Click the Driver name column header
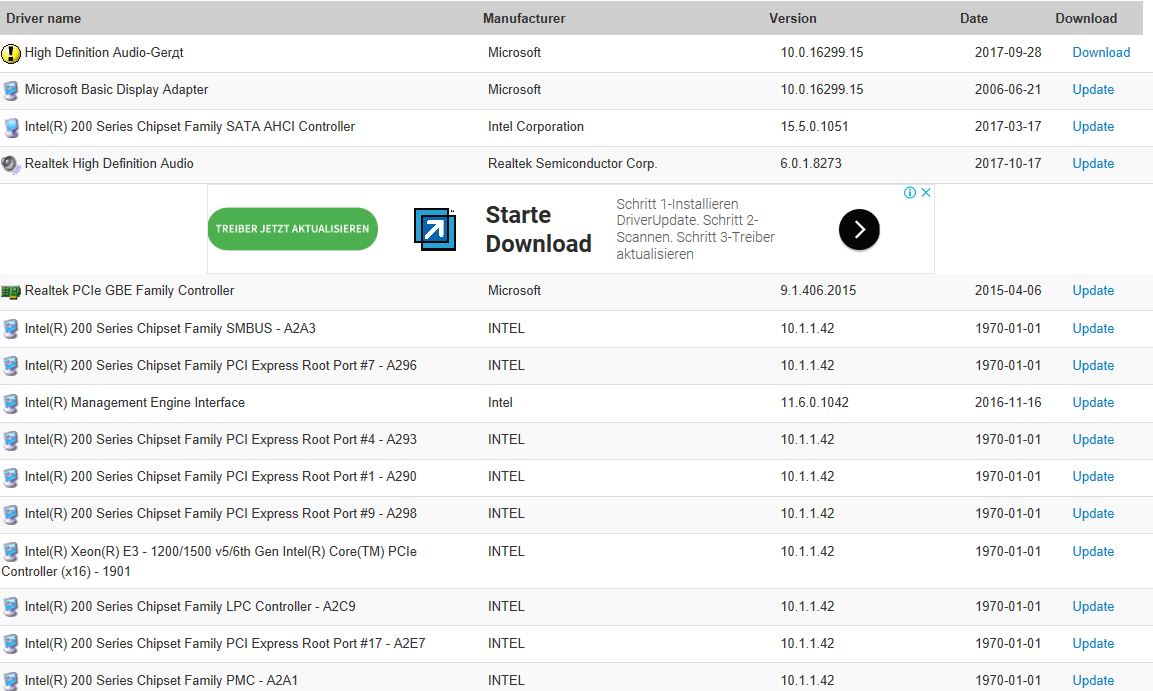 click(43, 18)
